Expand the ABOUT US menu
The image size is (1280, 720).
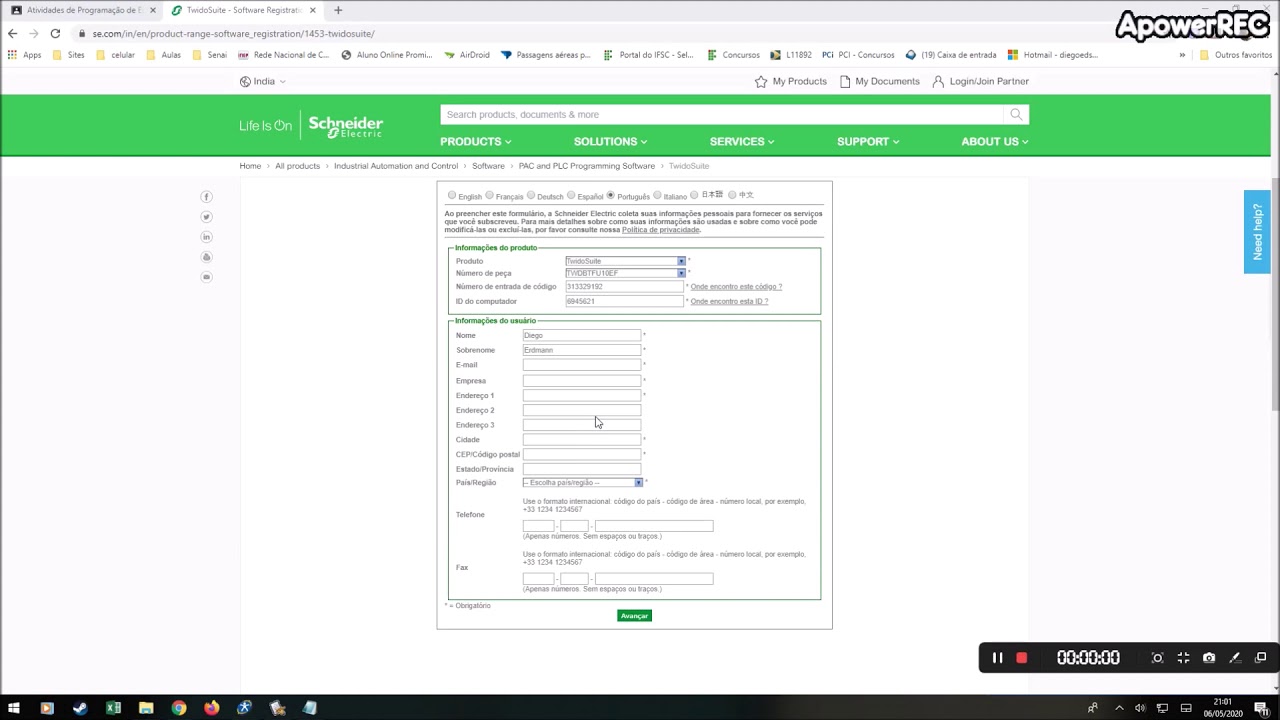click(x=995, y=142)
